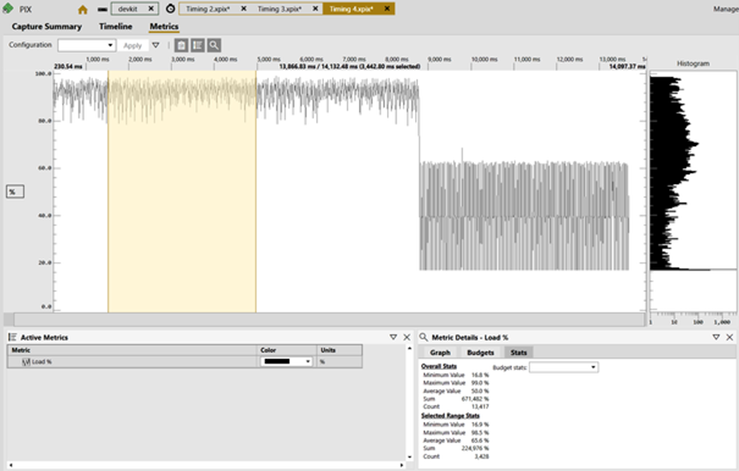Click the timing capture stopwatch icon
This screenshot has width=739, height=471.
(170, 8)
